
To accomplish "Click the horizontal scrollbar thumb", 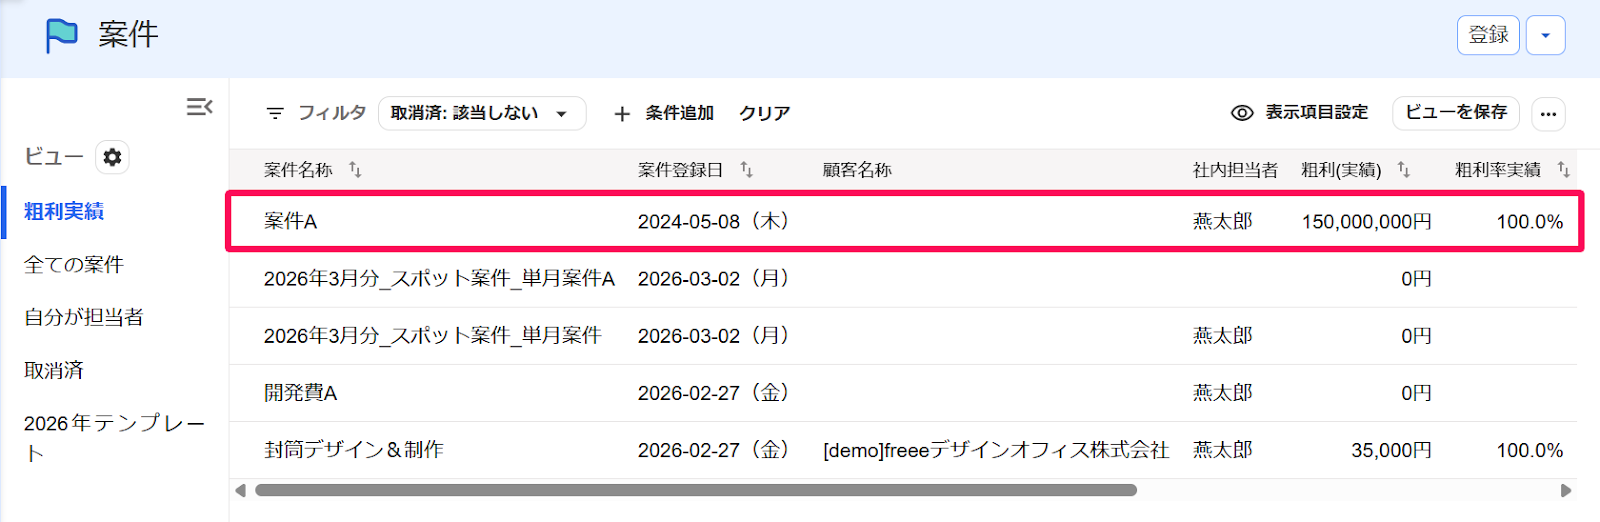I will (696, 490).
